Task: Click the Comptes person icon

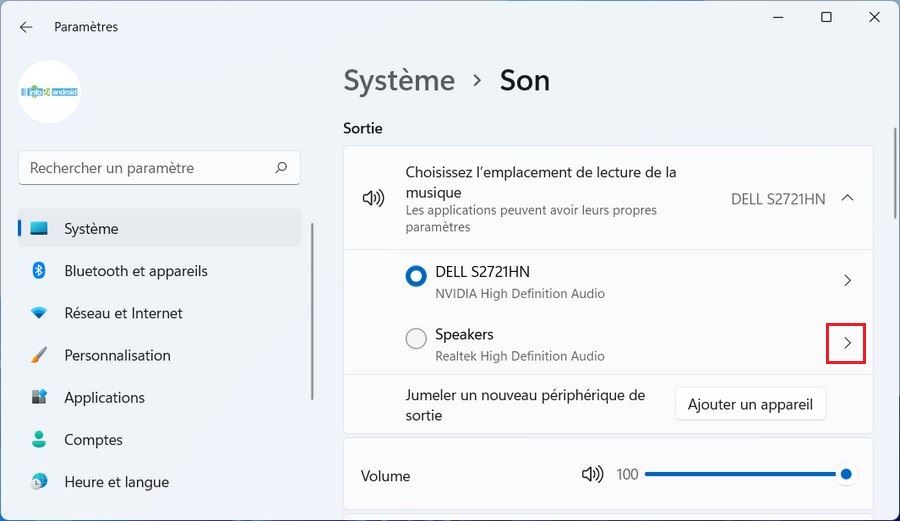Action: pyautogui.click(x=39, y=440)
